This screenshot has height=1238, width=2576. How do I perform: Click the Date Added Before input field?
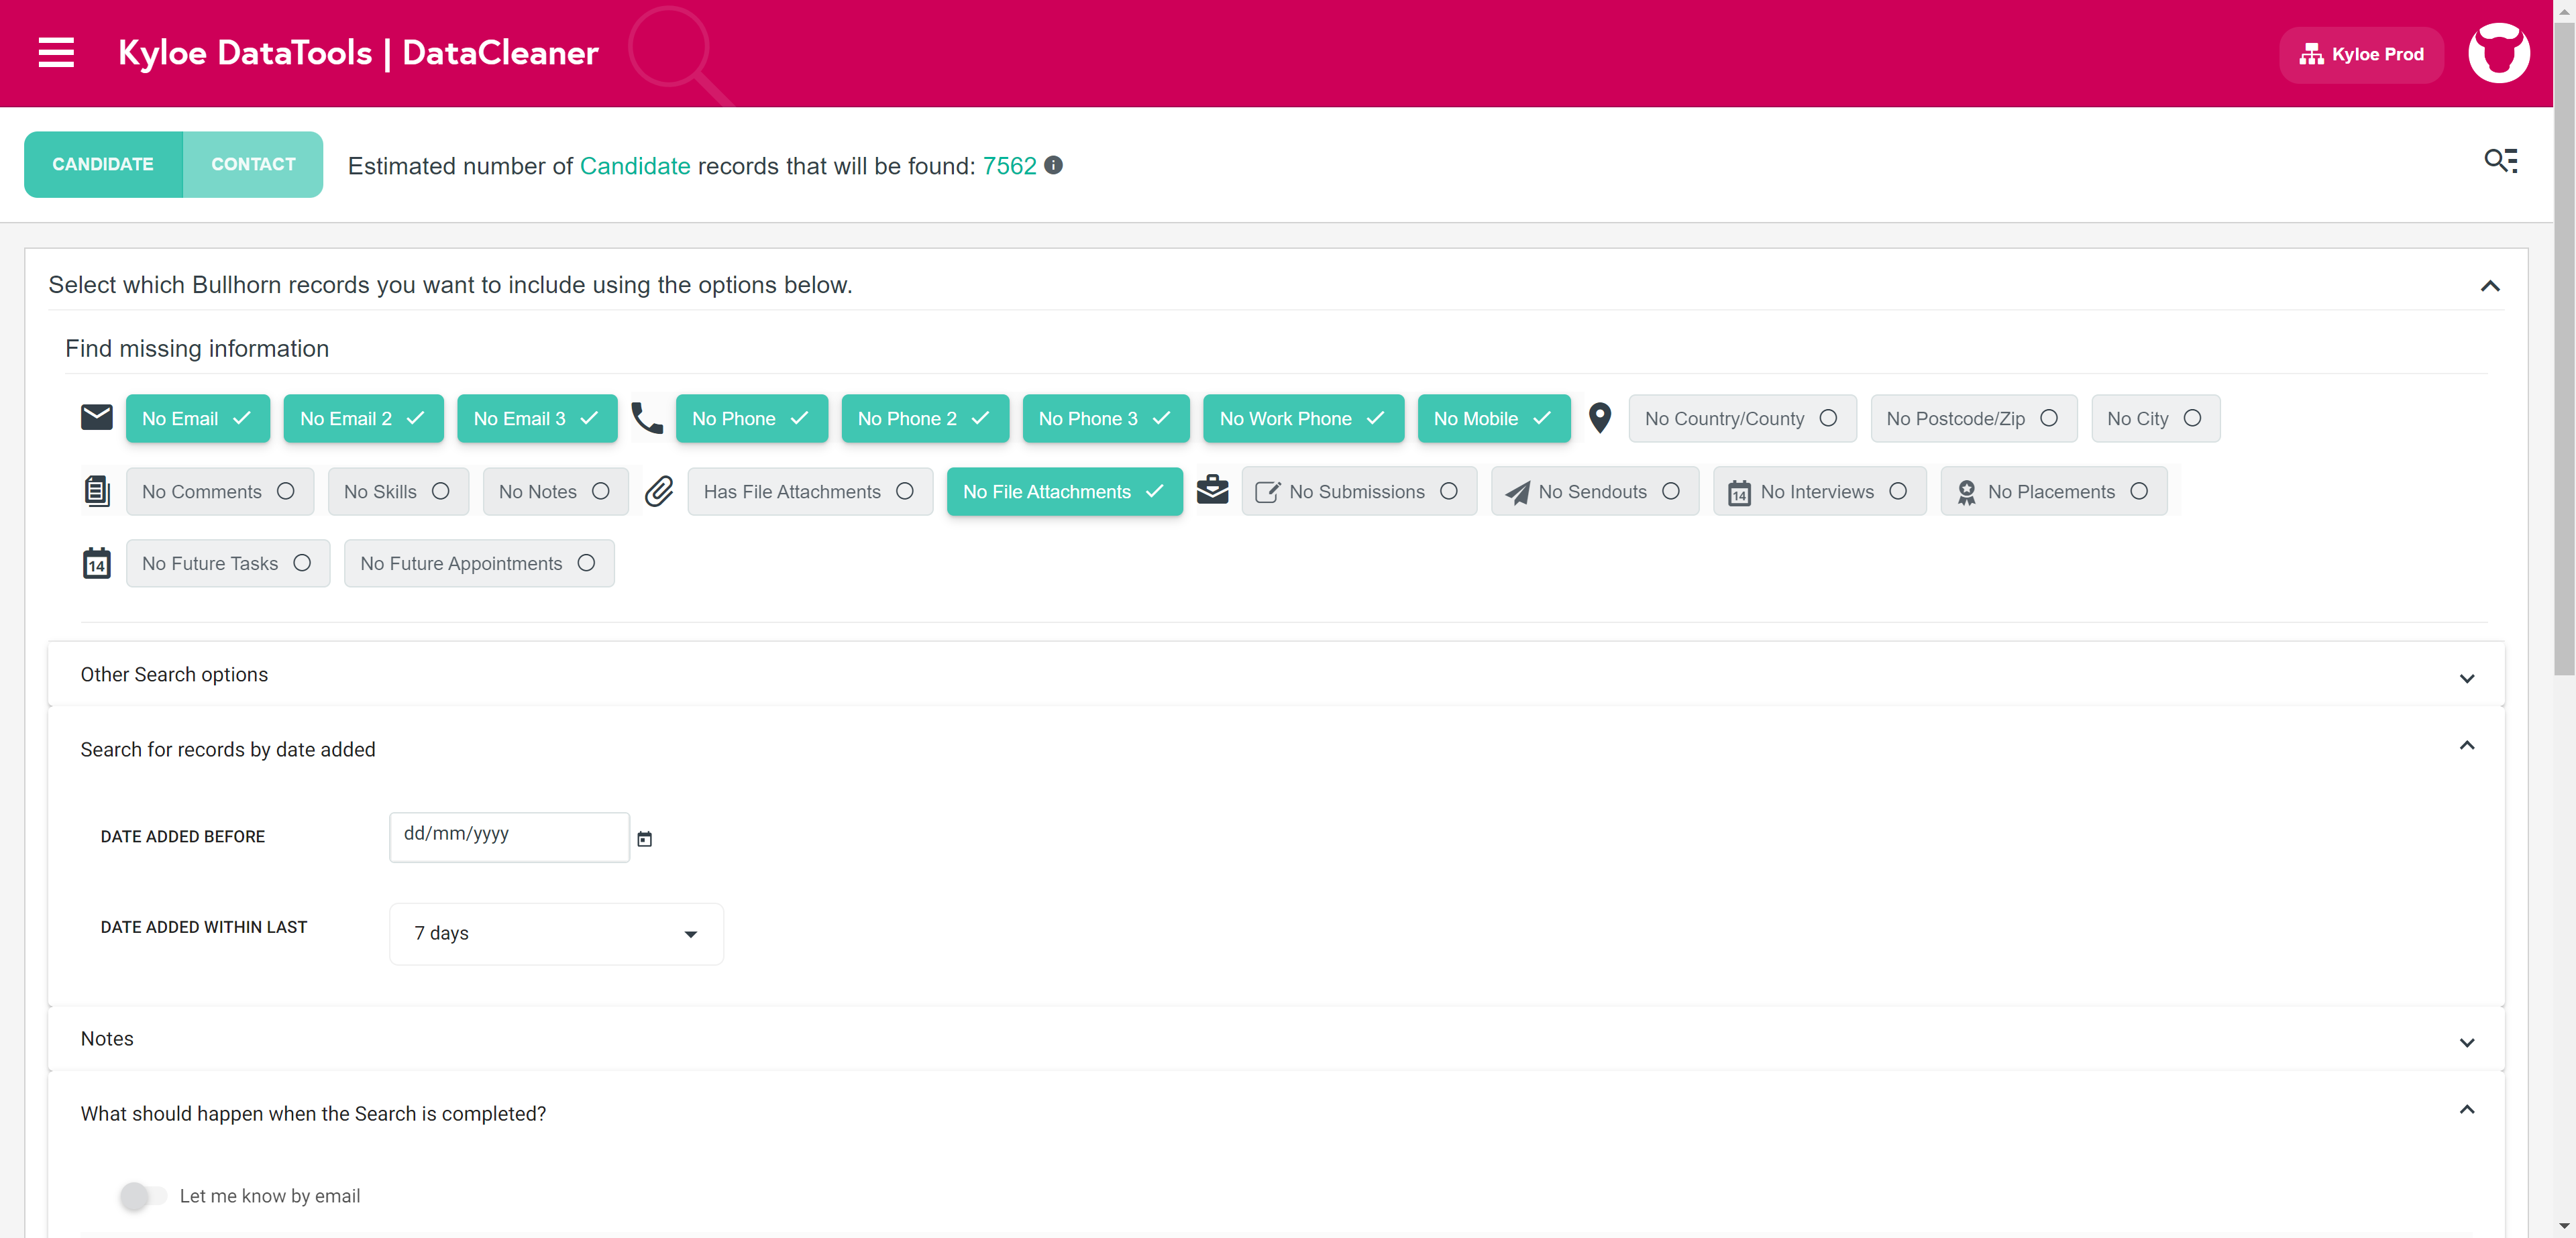[509, 836]
